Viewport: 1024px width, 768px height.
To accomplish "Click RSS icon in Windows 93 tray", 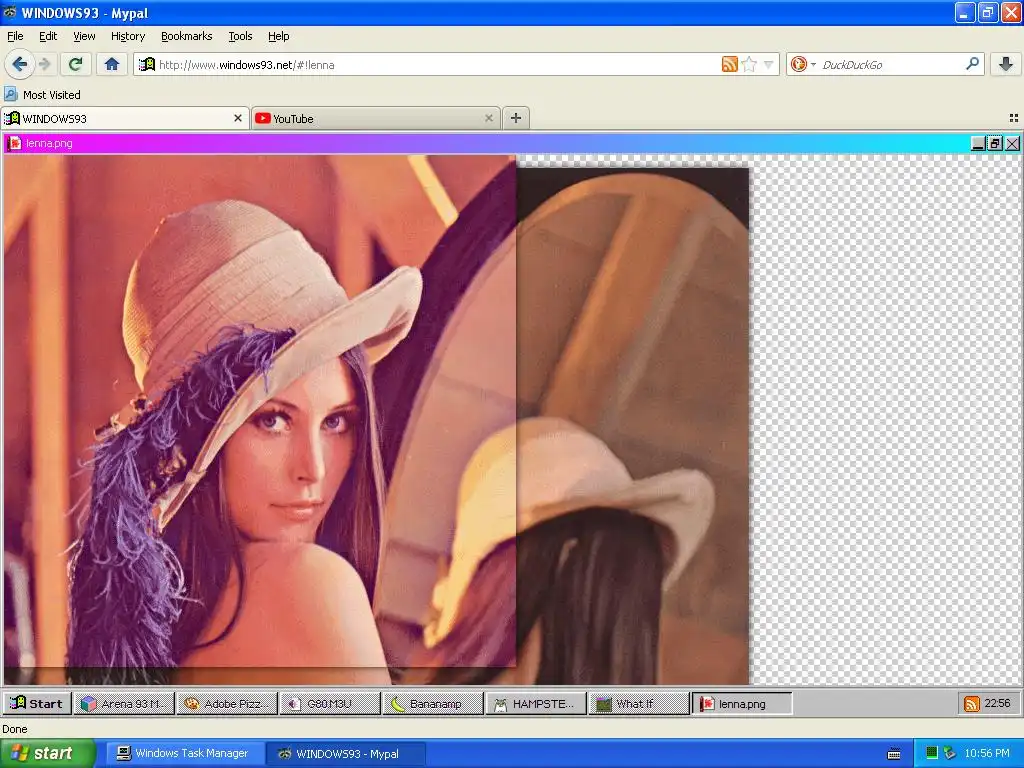I will pyautogui.click(x=972, y=703).
